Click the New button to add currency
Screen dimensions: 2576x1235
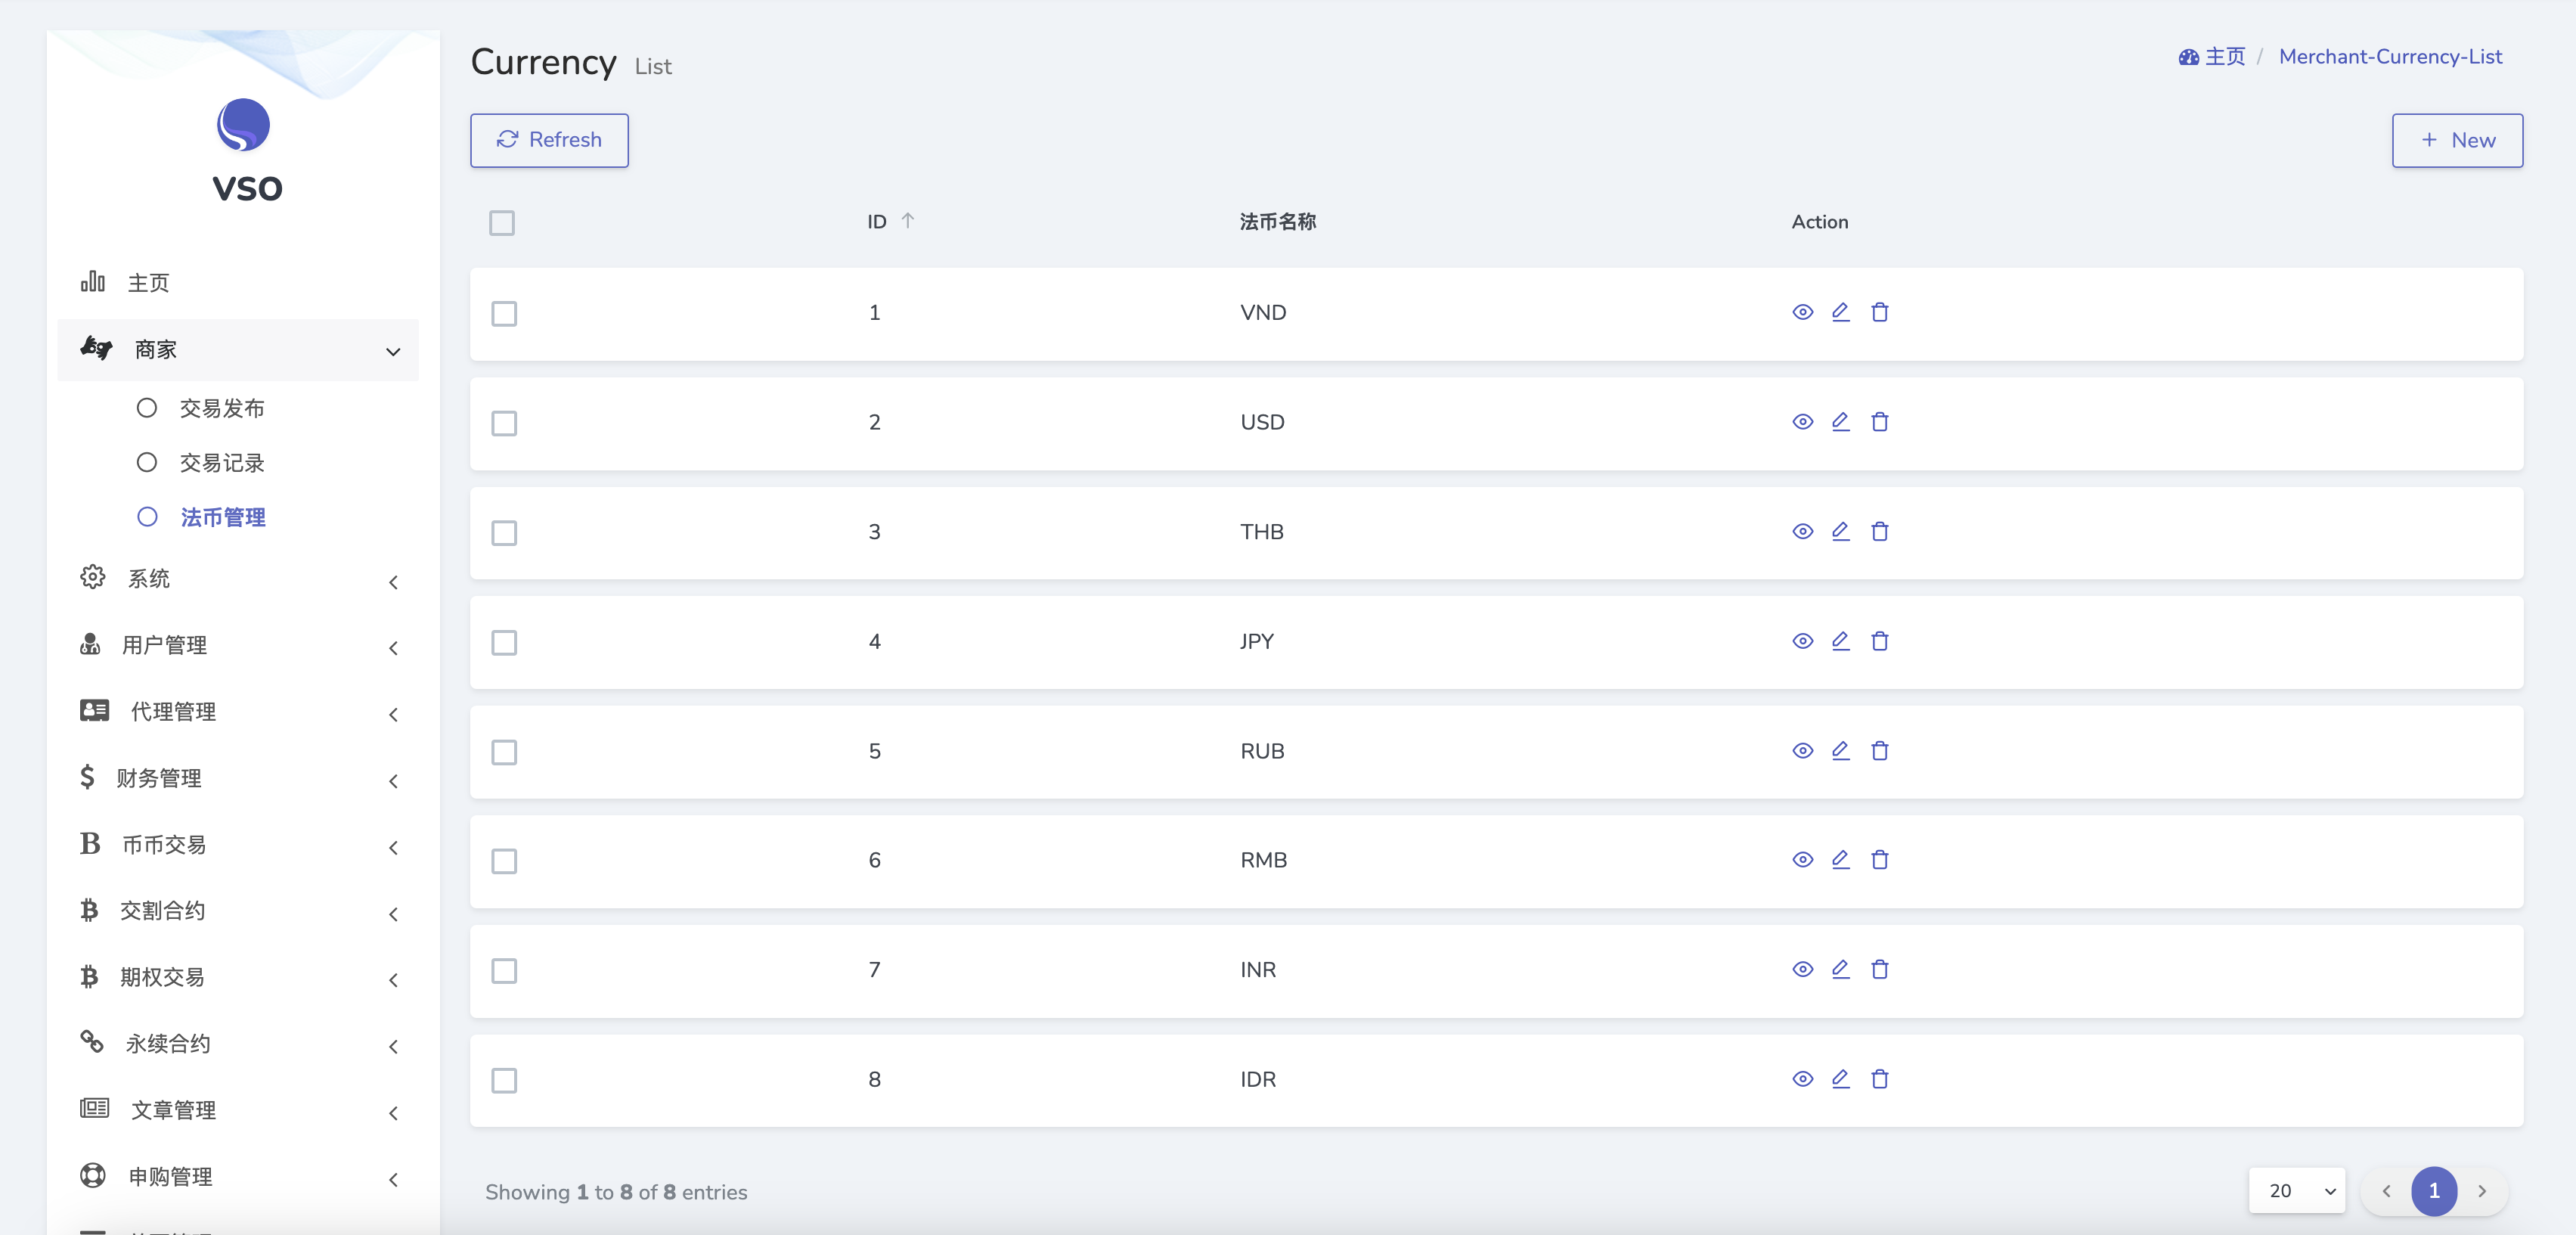click(x=2460, y=140)
